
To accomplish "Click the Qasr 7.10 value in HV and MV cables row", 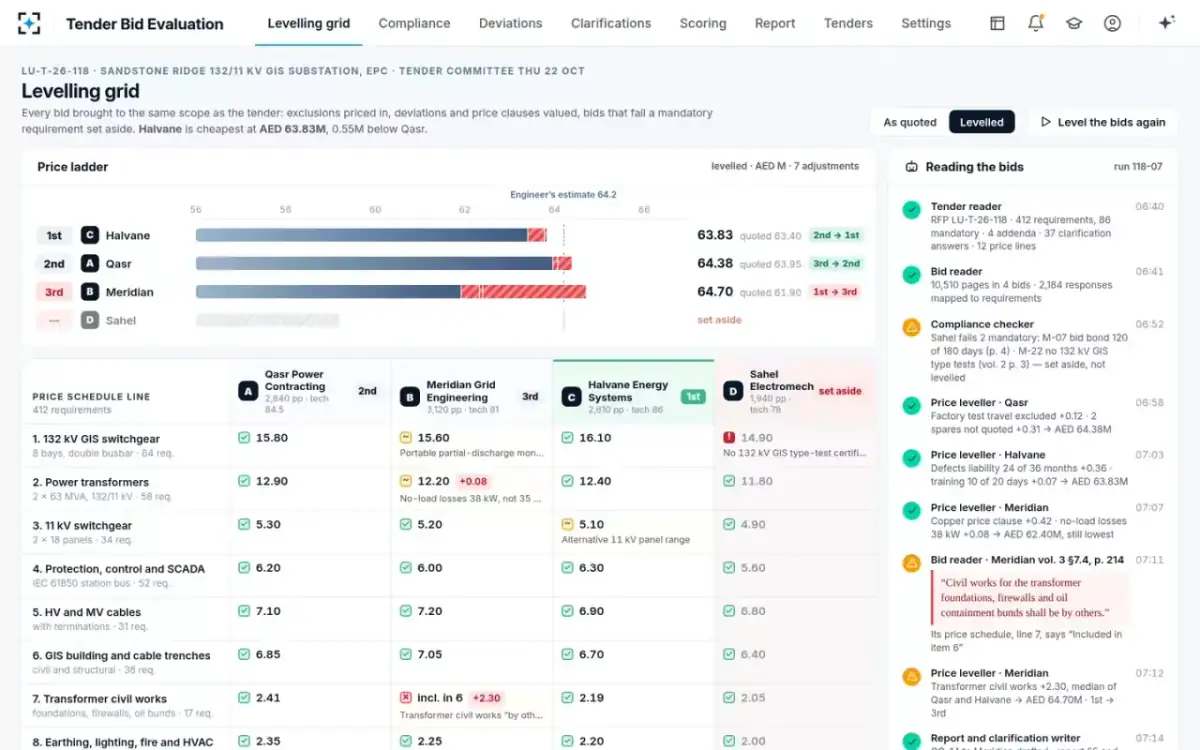I will tap(268, 611).
